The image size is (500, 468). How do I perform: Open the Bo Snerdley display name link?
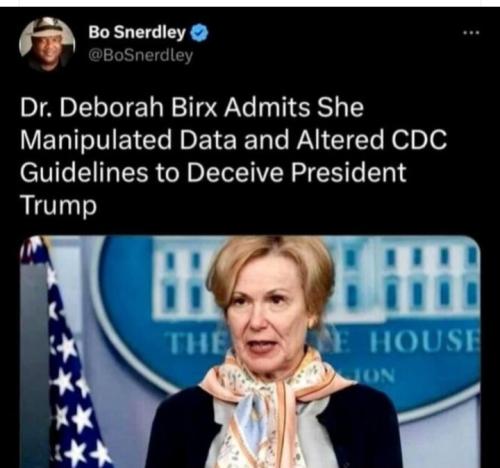tap(137, 32)
